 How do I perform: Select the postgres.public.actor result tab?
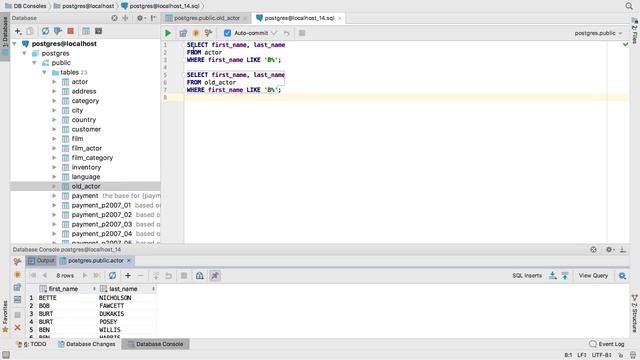click(96, 260)
